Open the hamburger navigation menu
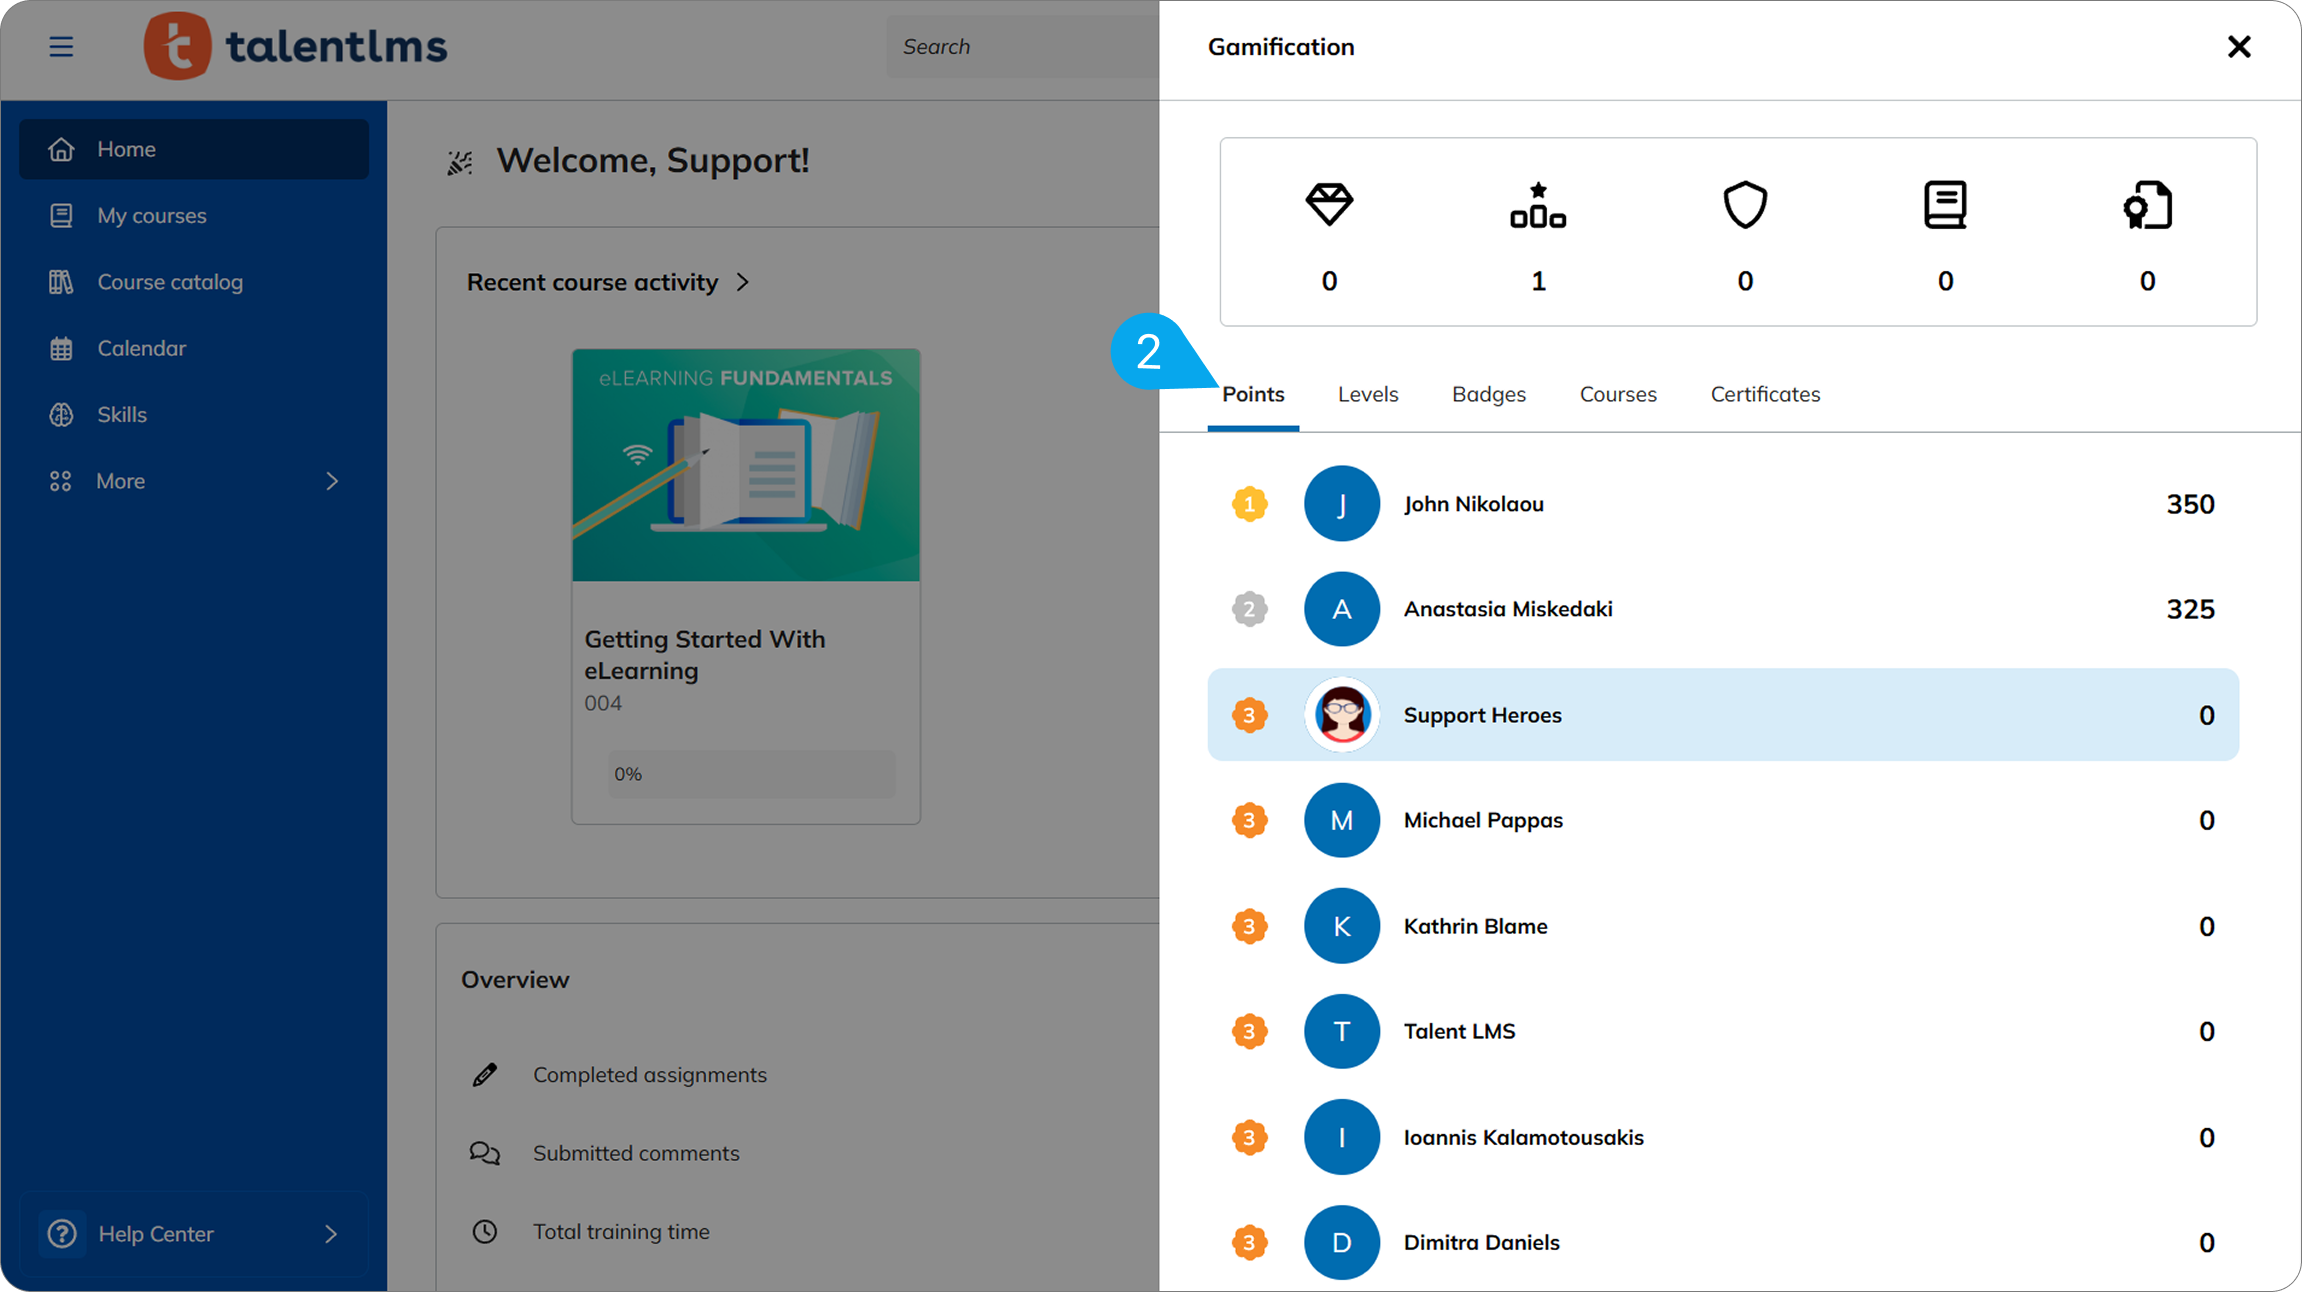 pos(61,46)
